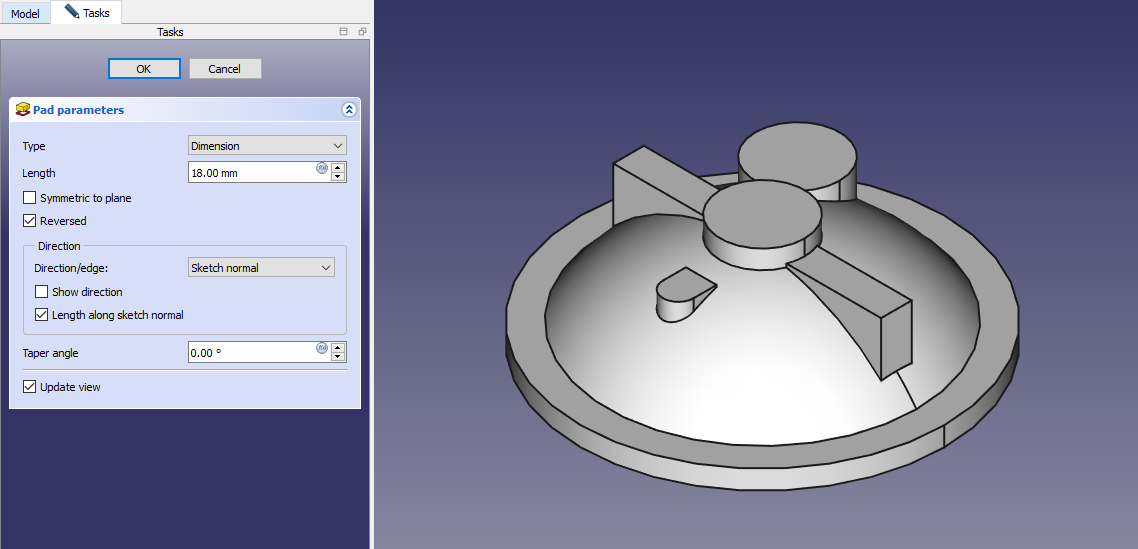
Task: Disable Length along sketch normal
Action: coord(42,315)
